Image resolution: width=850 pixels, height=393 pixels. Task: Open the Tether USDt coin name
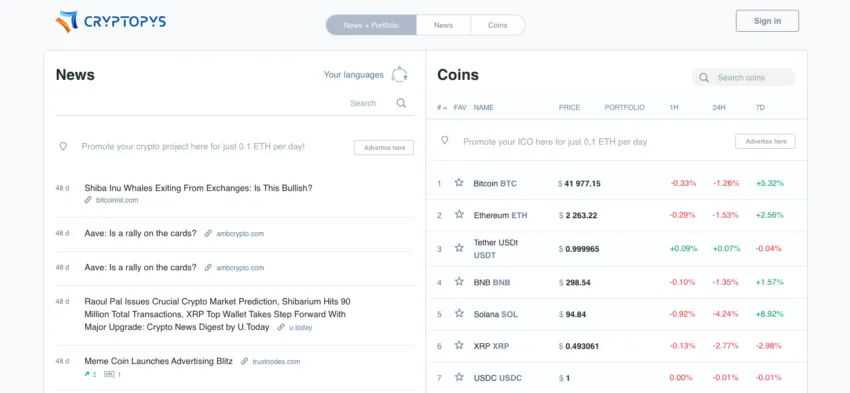tap(495, 249)
